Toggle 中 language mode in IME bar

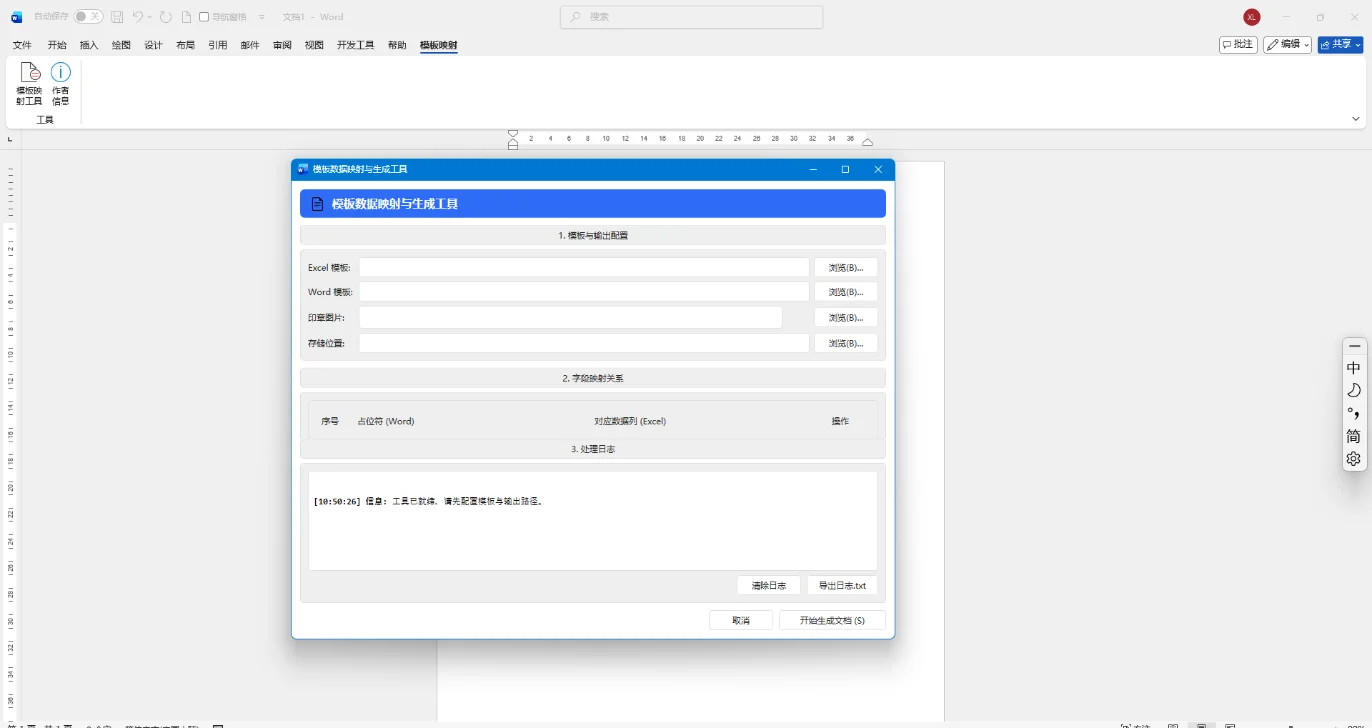tap(1354, 368)
